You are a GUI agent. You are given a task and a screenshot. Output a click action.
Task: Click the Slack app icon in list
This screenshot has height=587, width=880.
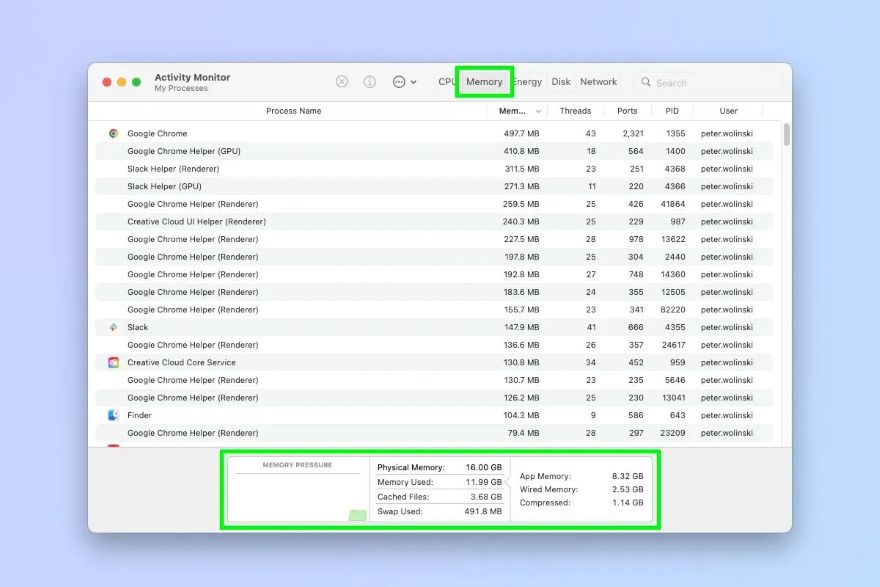[x=113, y=327]
